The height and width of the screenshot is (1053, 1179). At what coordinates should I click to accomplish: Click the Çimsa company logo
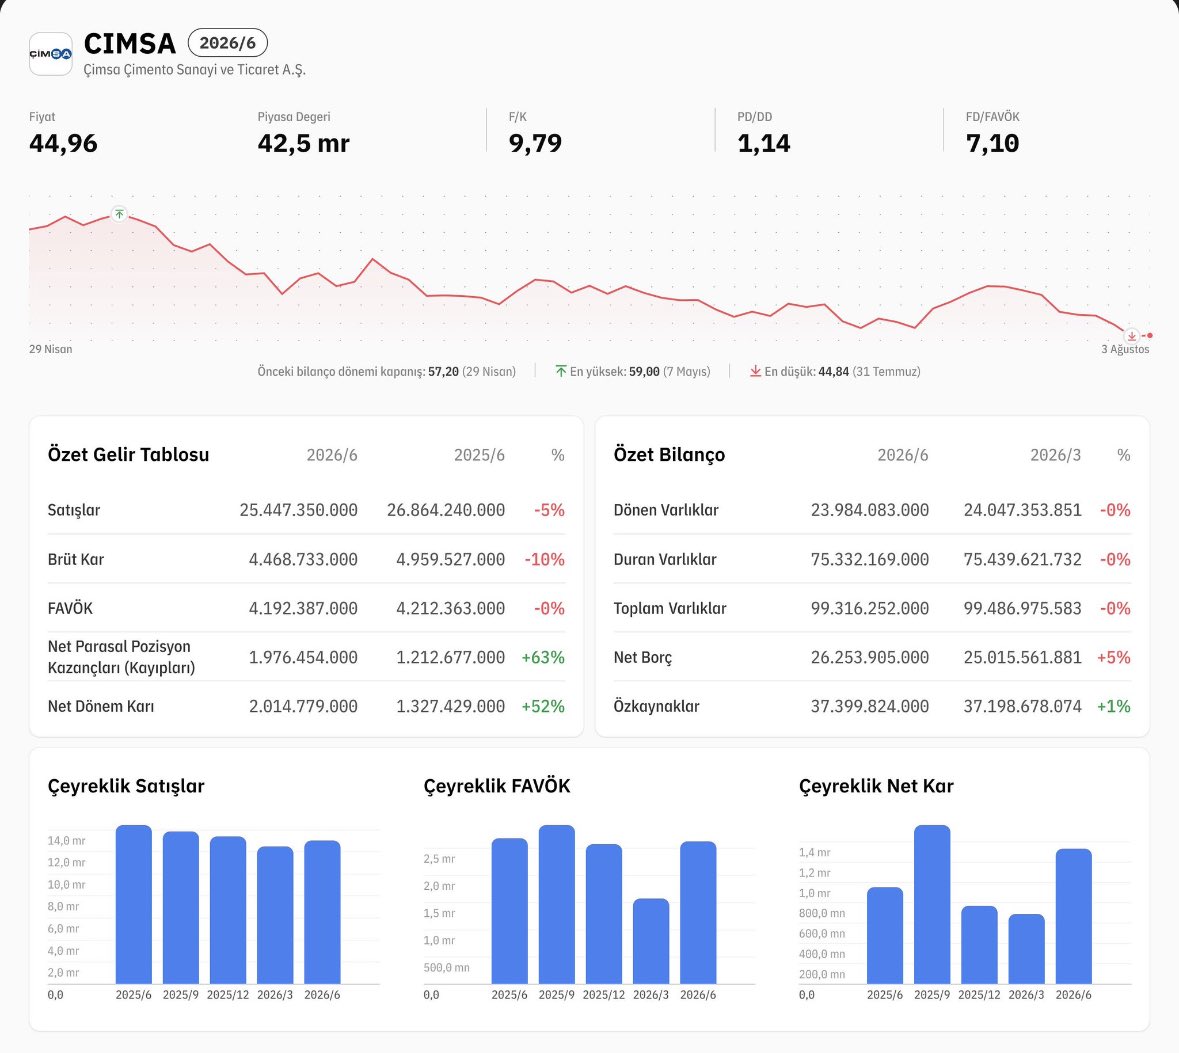[50, 53]
